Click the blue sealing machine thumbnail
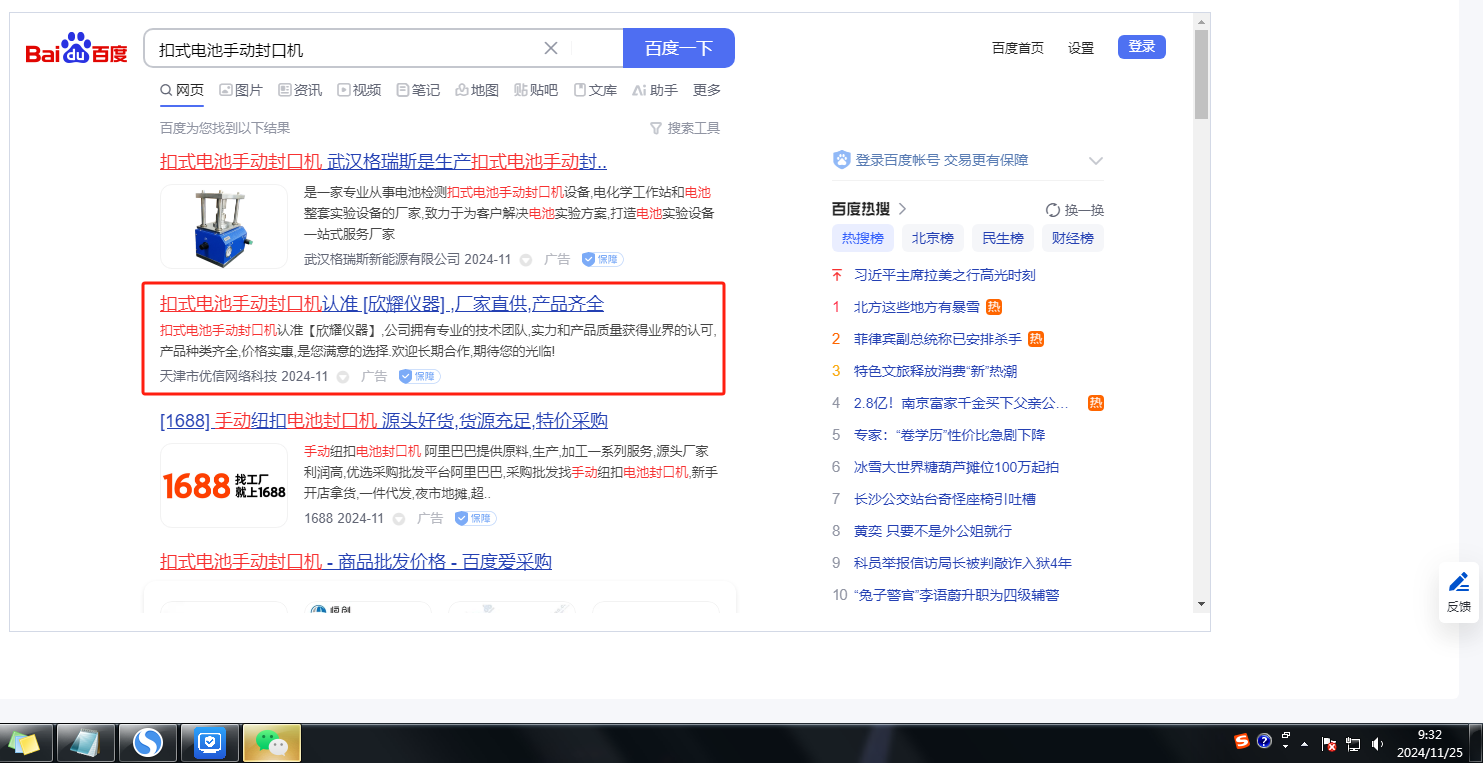 [224, 226]
